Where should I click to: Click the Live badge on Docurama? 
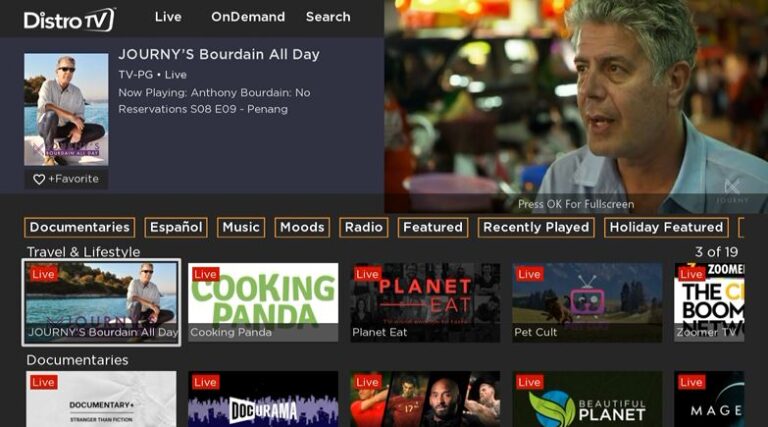tap(205, 382)
